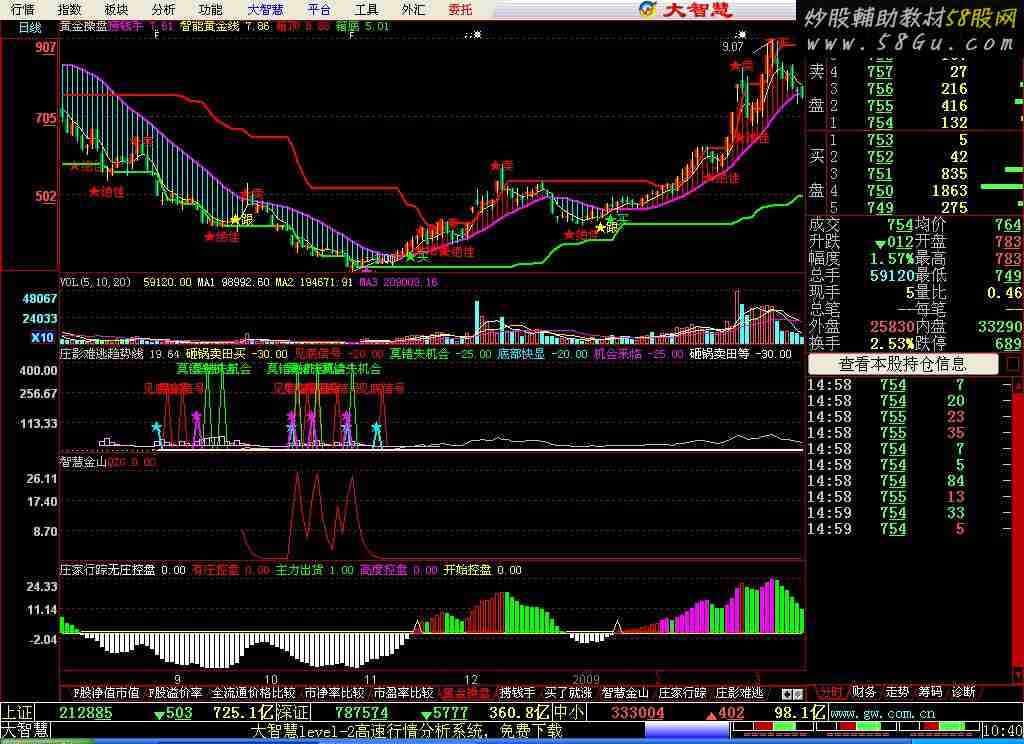
Task: Click the 开始控盘 legend label
Action: coord(467,570)
